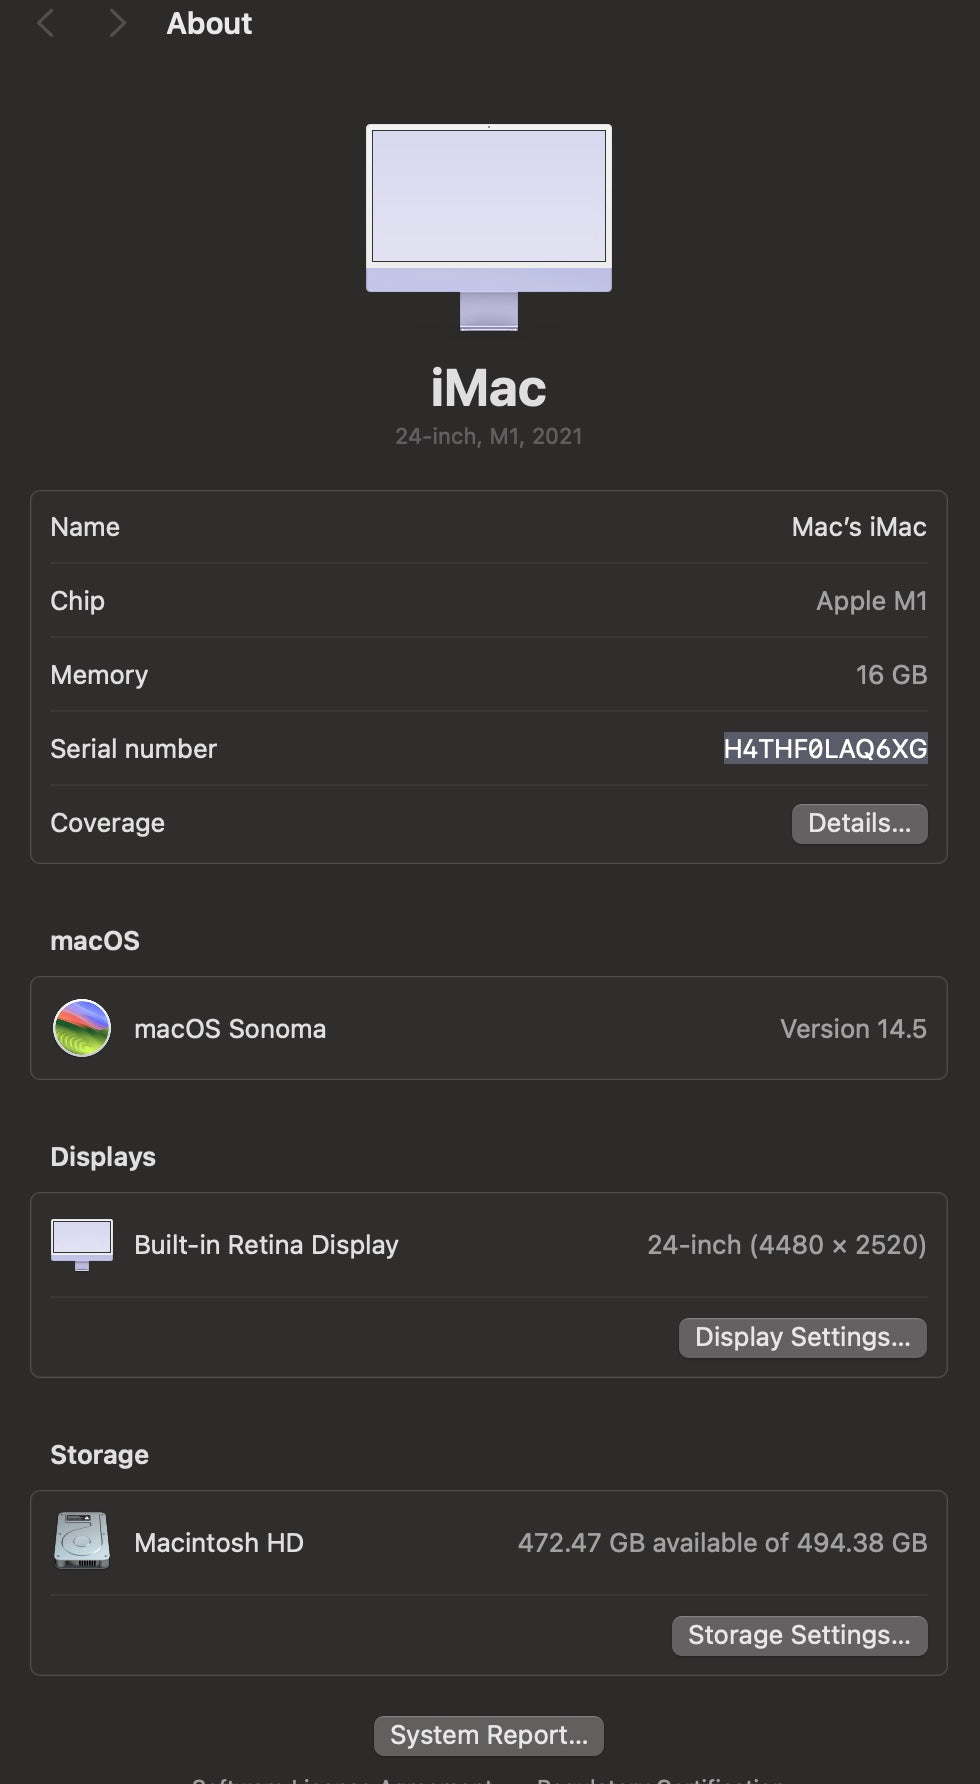
Task: Click the highlighted serial number value
Action: coord(825,749)
